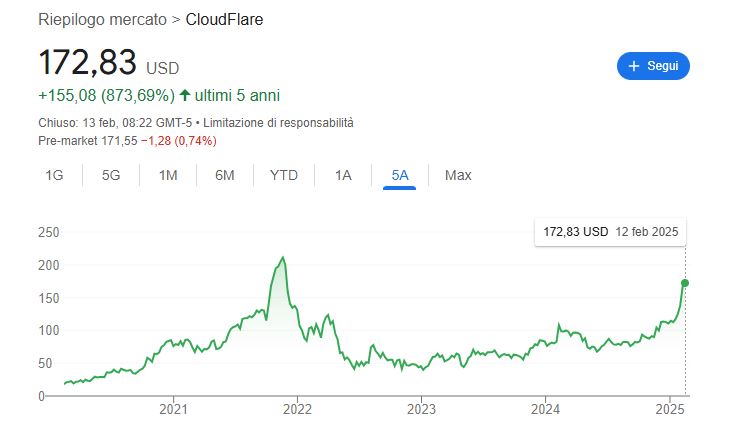This screenshot has width=743, height=434.
Task: Select the 5G time range tab
Action: pos(111,175)
